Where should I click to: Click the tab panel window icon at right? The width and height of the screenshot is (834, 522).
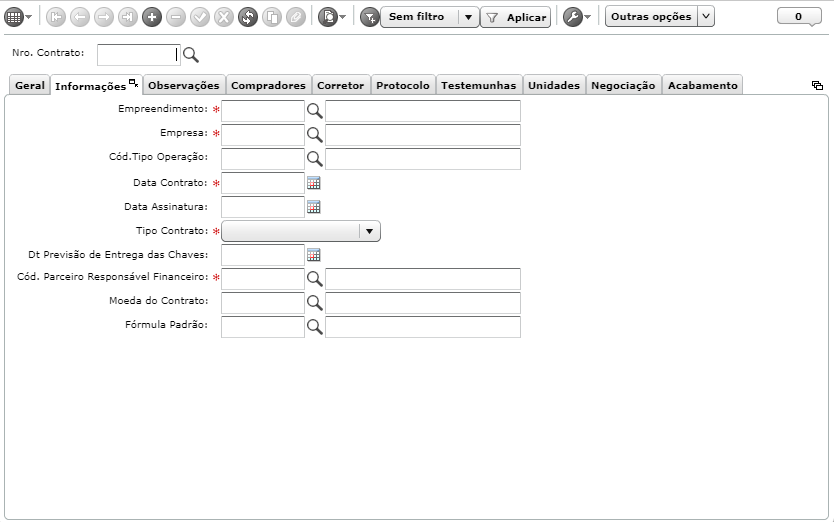[818, 85]
